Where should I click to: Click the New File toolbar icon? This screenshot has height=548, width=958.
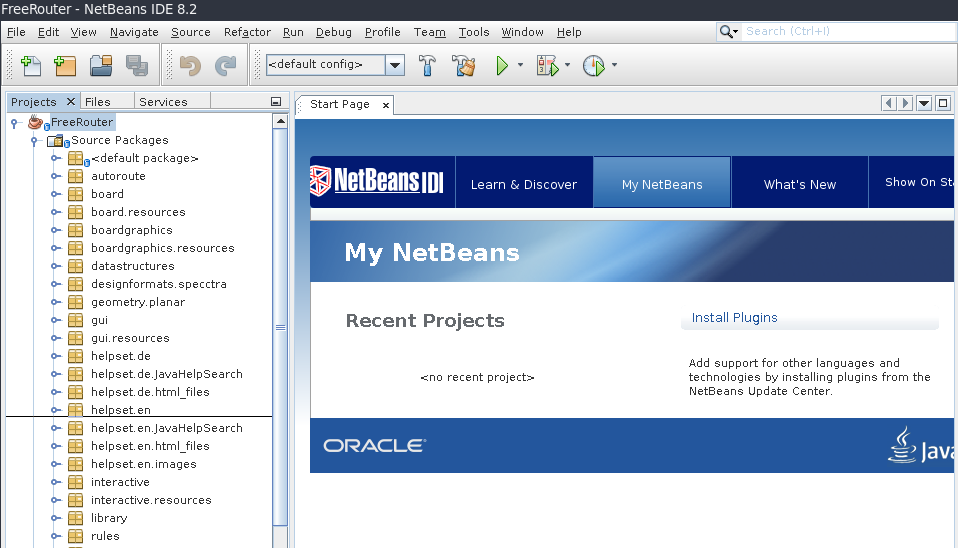(31, 65)
